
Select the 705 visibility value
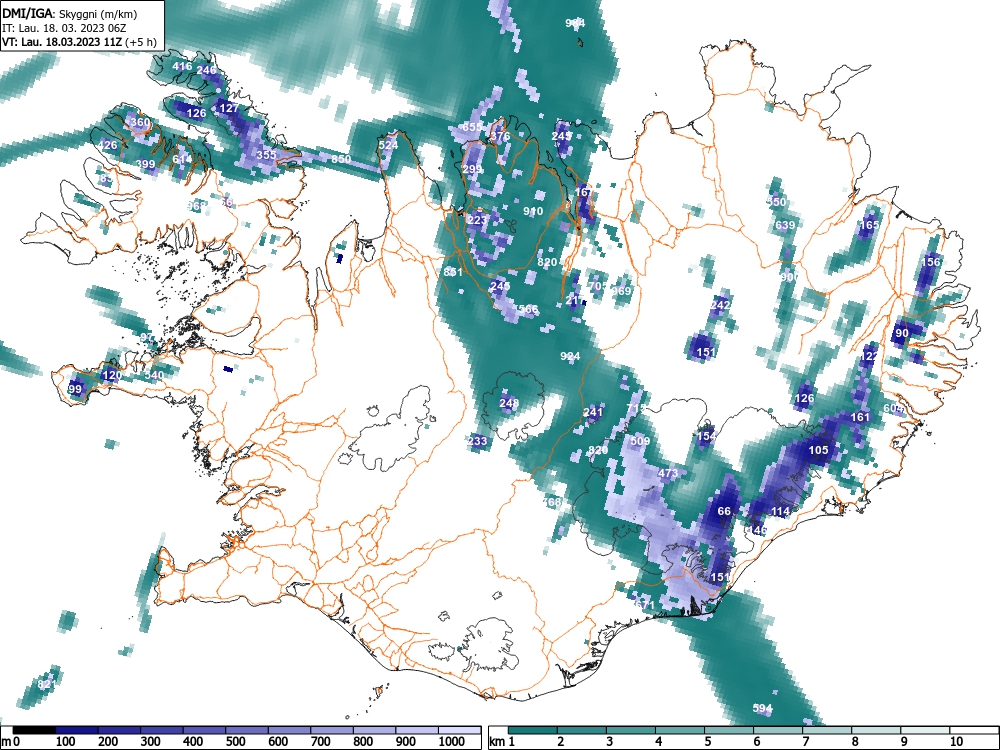pos(598,286)
